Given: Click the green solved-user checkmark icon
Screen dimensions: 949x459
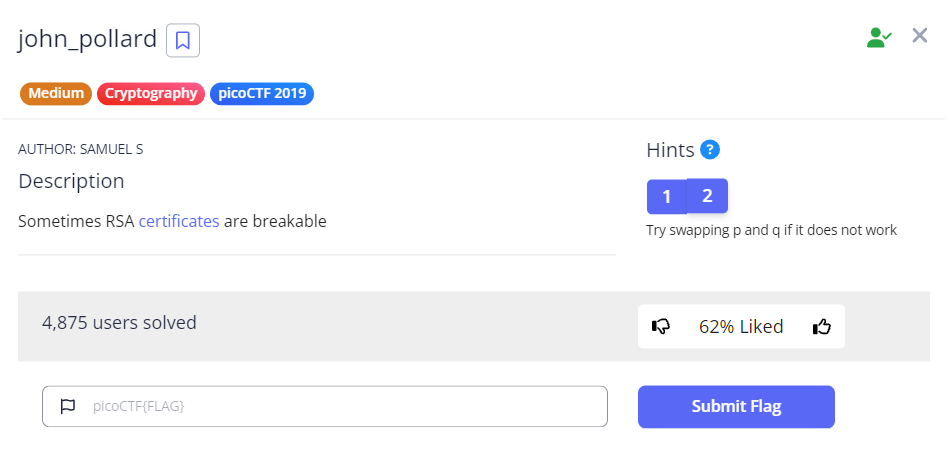Looking at the screenshot, I should (879, 38).
